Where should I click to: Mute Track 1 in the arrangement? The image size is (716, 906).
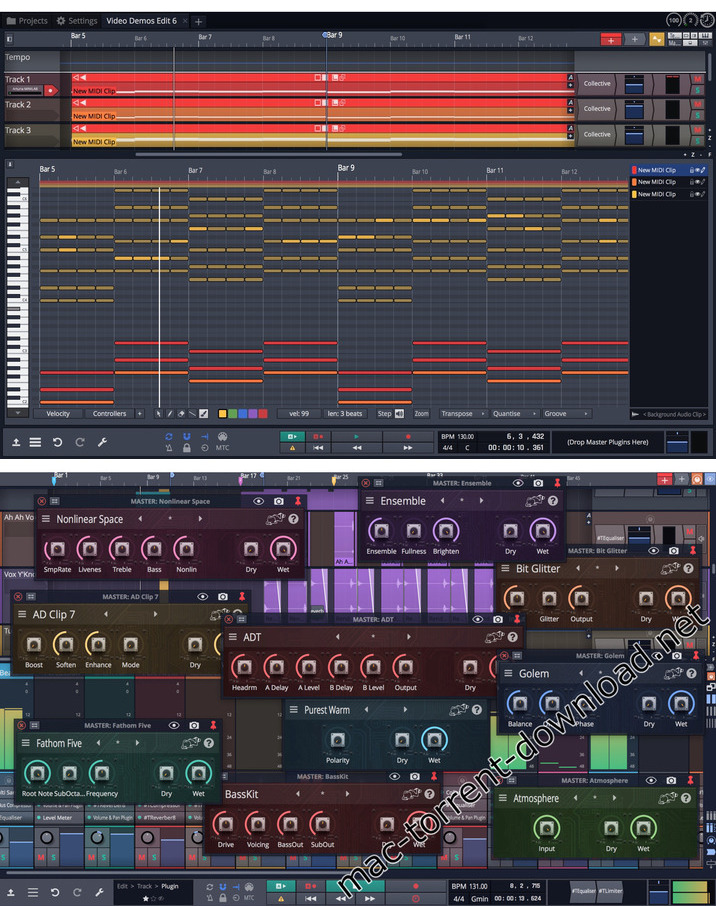tap(698, 78)
